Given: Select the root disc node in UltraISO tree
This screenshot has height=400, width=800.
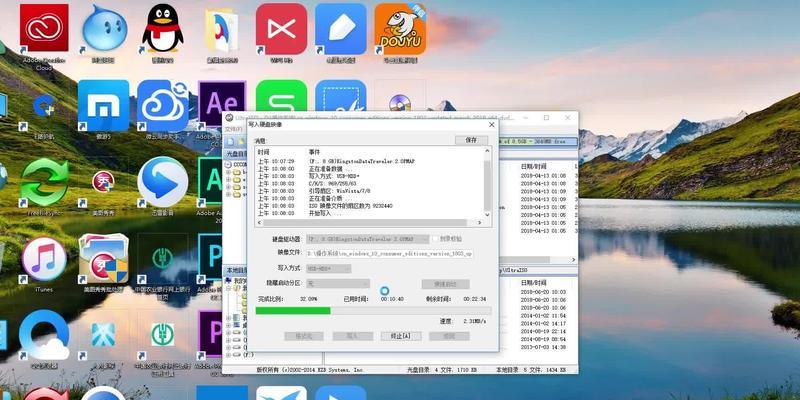Looking at the screenshot, I should coord(236,165).
